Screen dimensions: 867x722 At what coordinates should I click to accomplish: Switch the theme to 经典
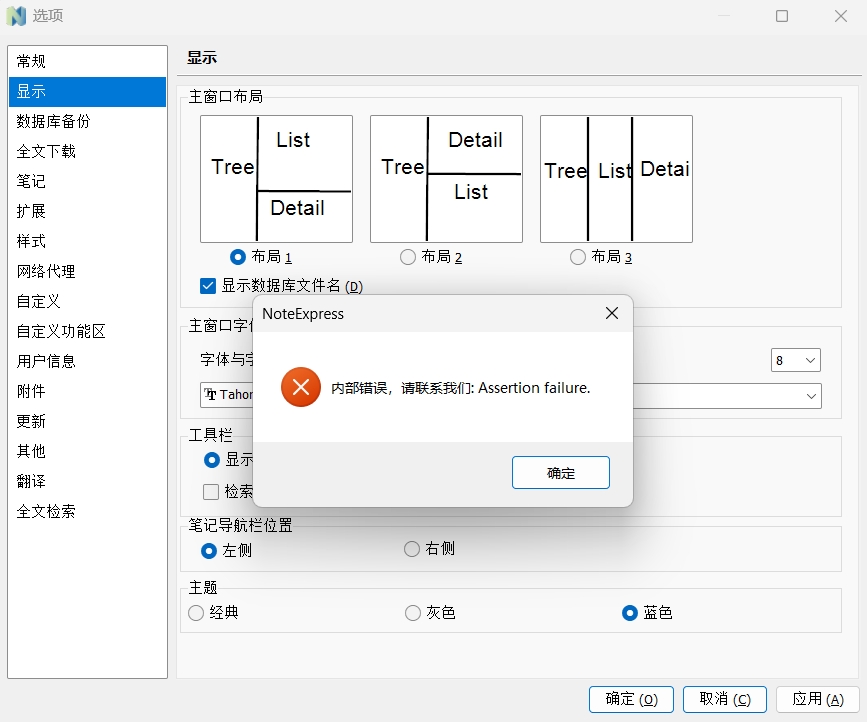195,613
